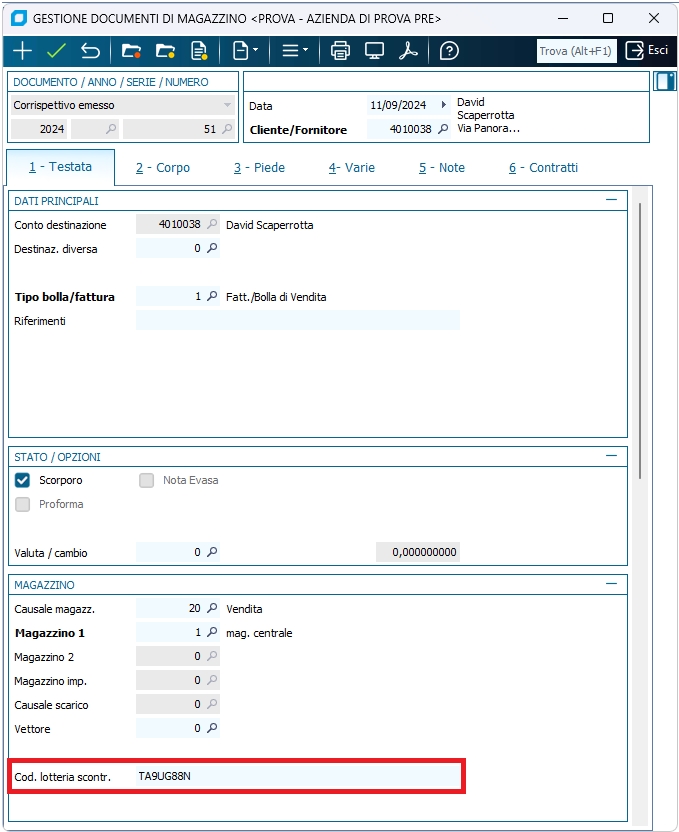This screenshot has height=832, width=679.
Task: Collapse the DATI PRINCIPALI section
Action: (611, 200)
